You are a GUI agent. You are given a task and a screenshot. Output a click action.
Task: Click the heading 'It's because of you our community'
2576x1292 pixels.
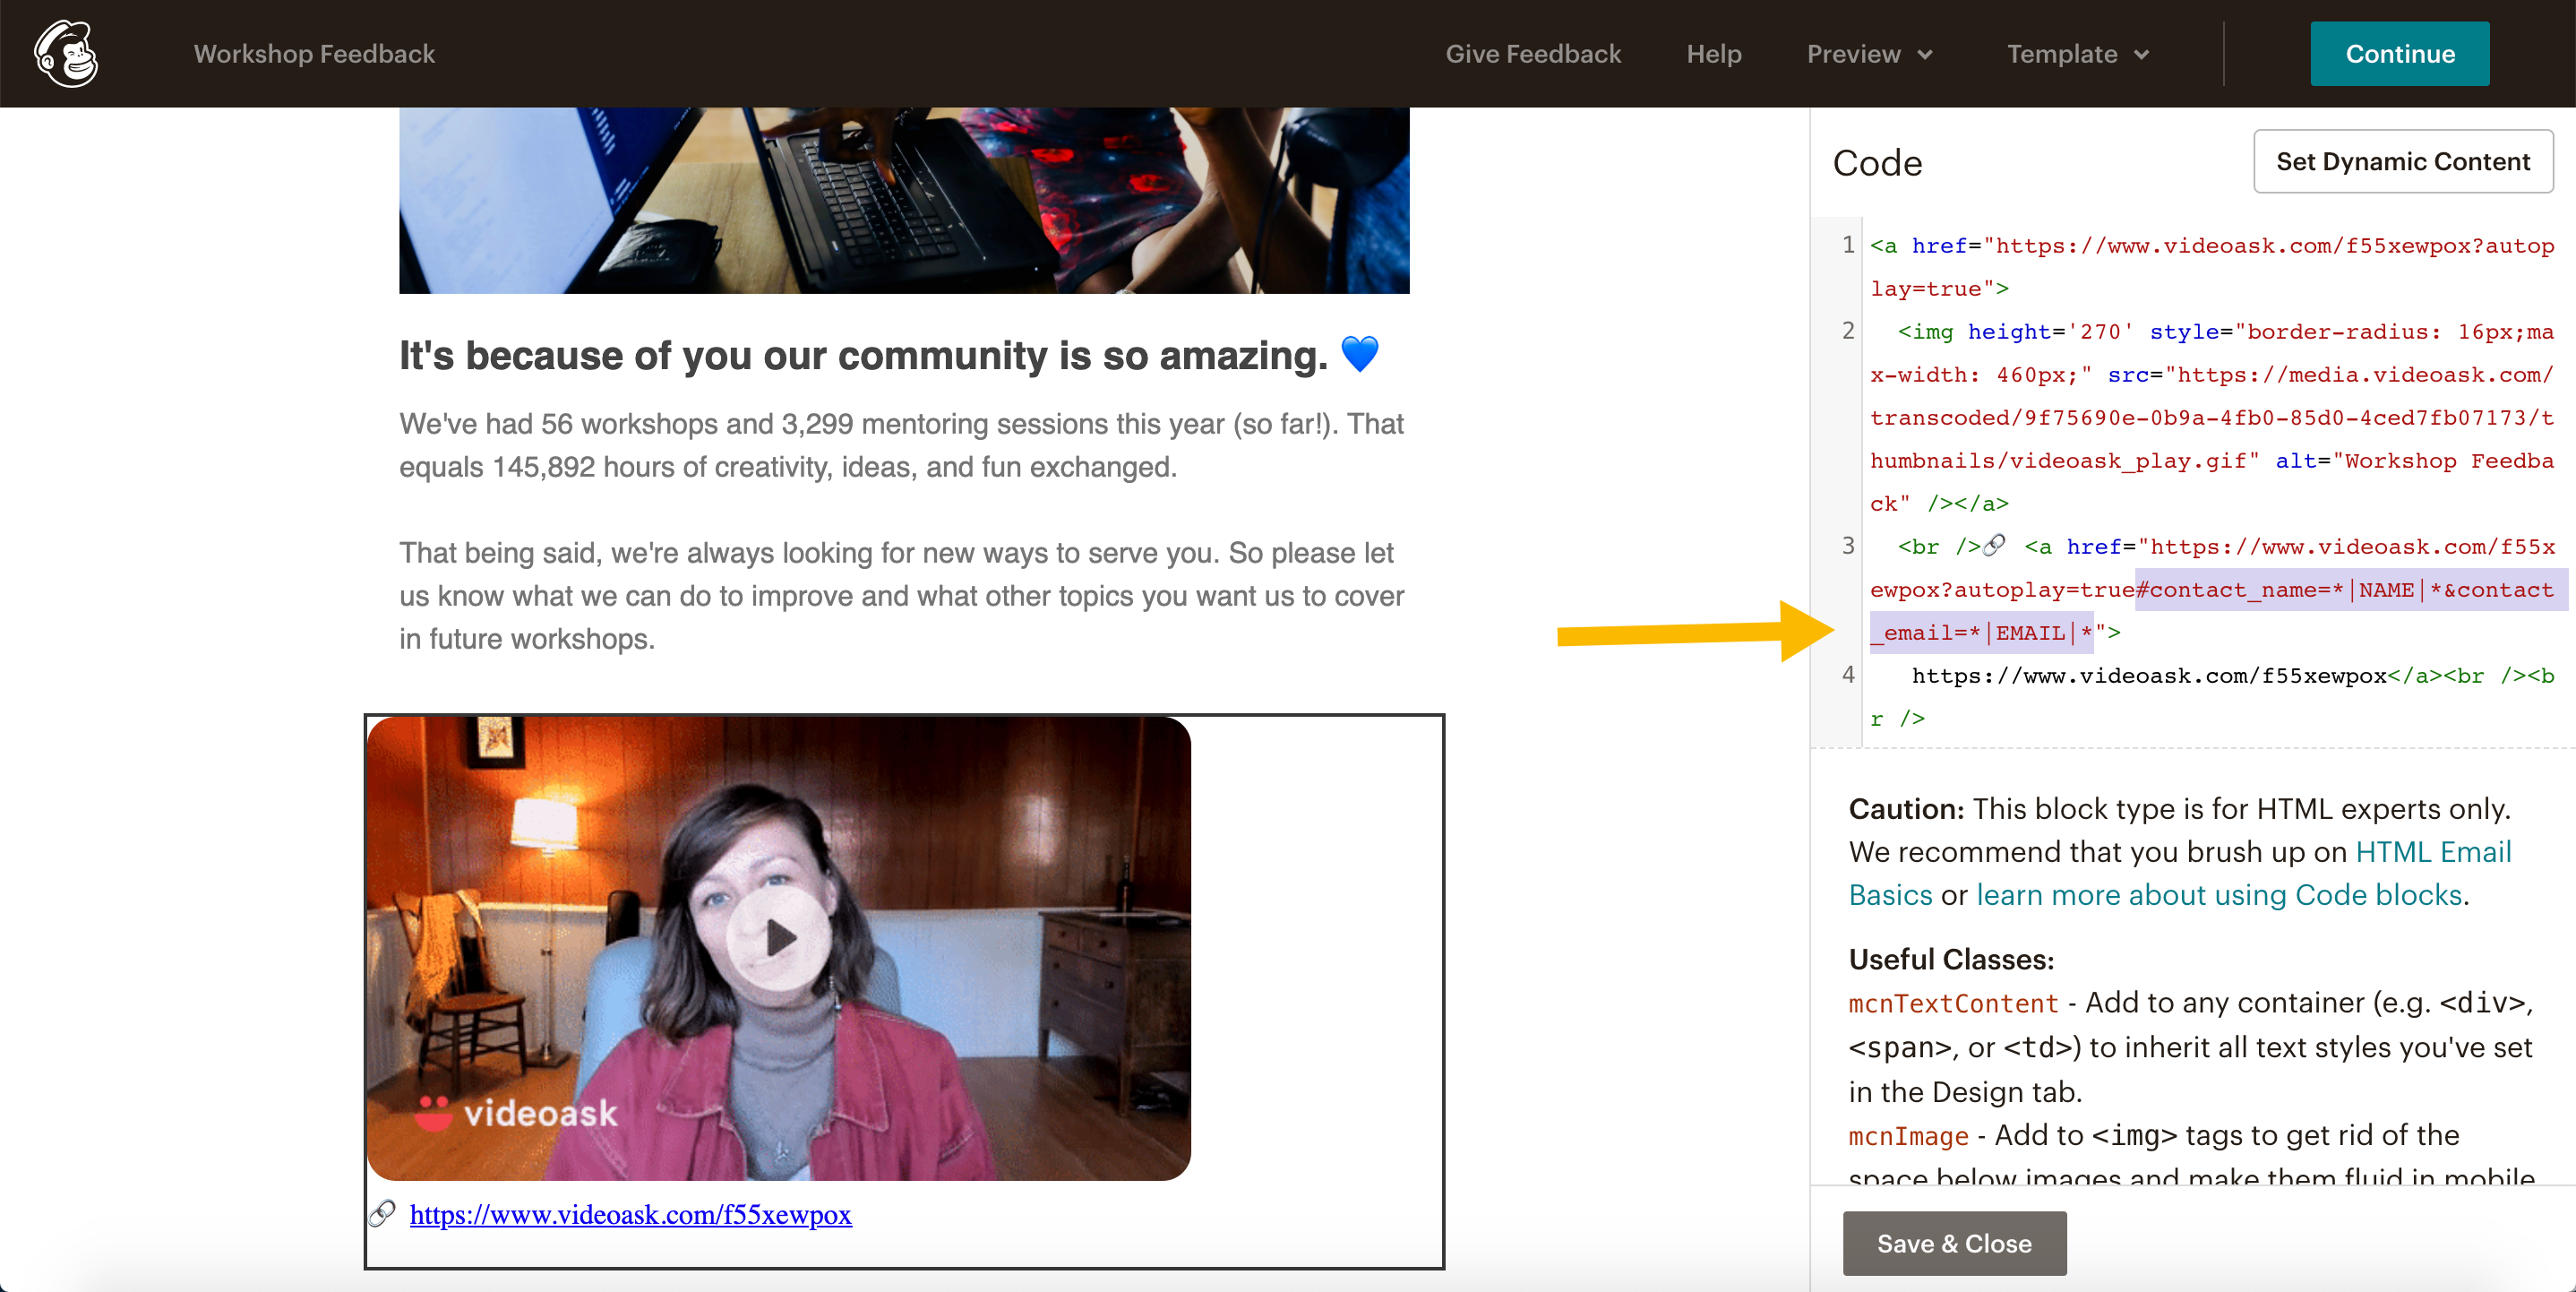863,355
